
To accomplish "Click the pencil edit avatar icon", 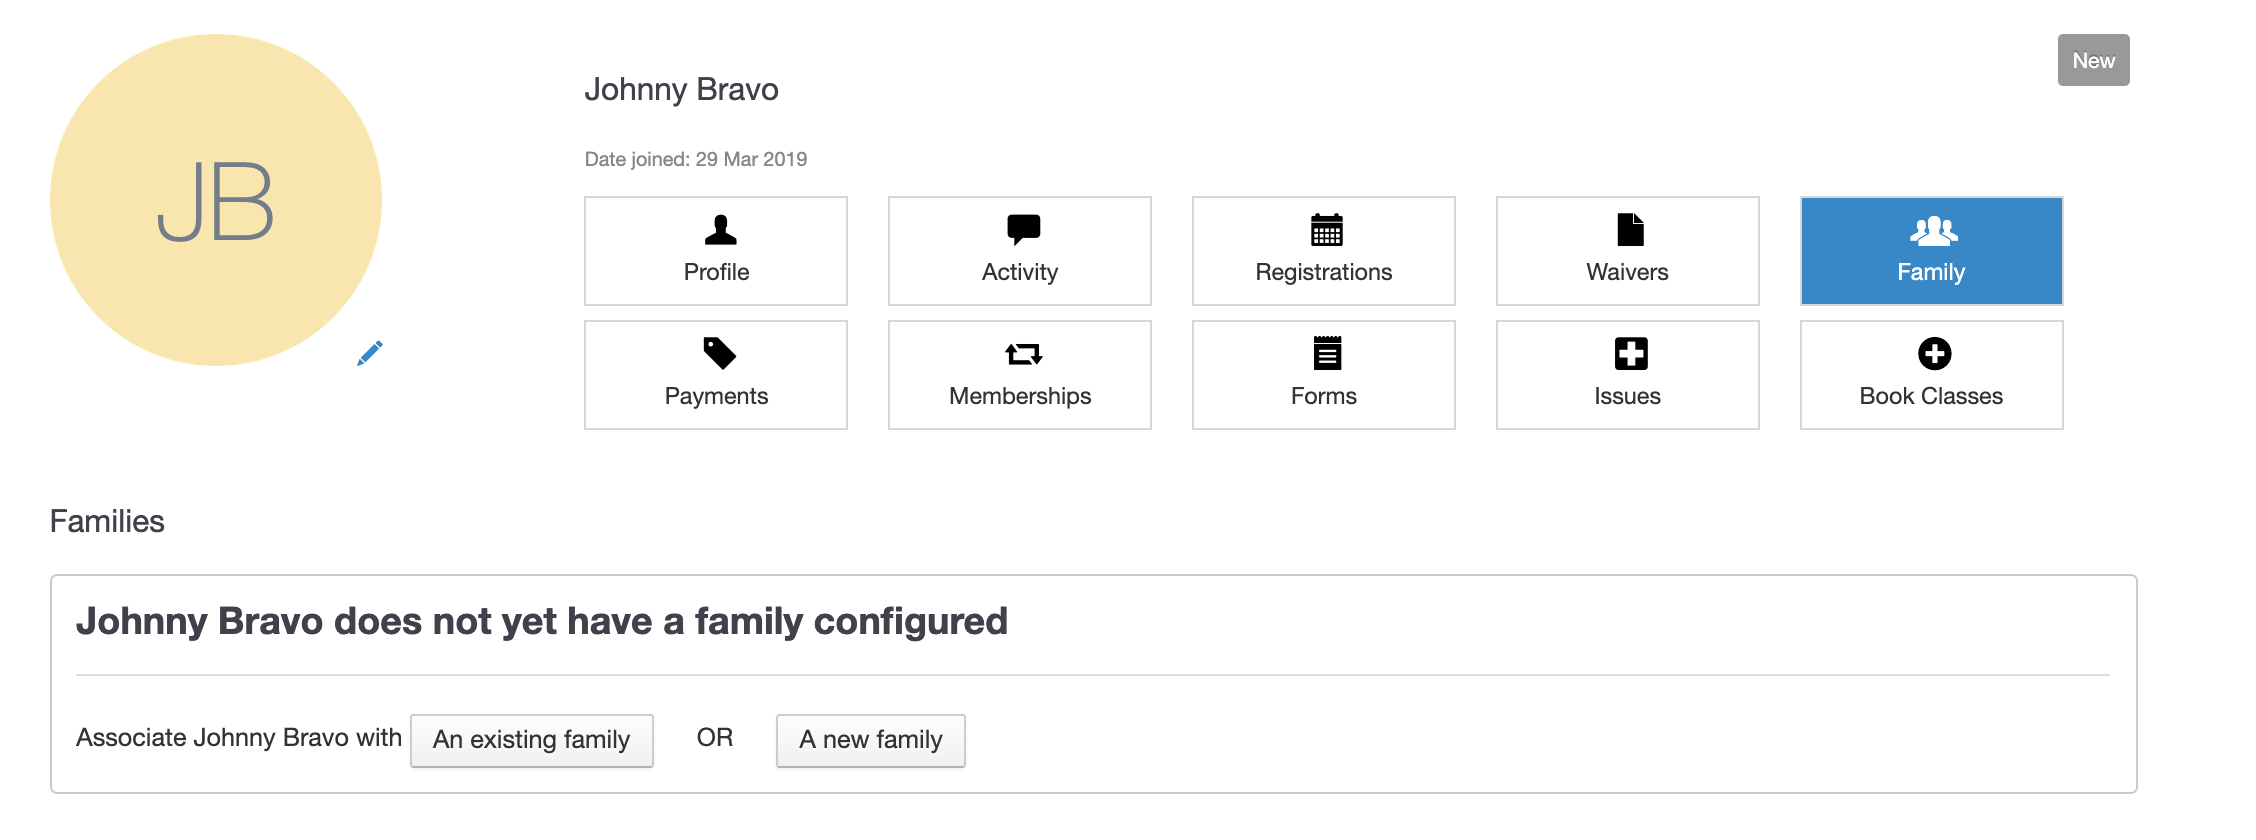I will click(x=370, y=353).
